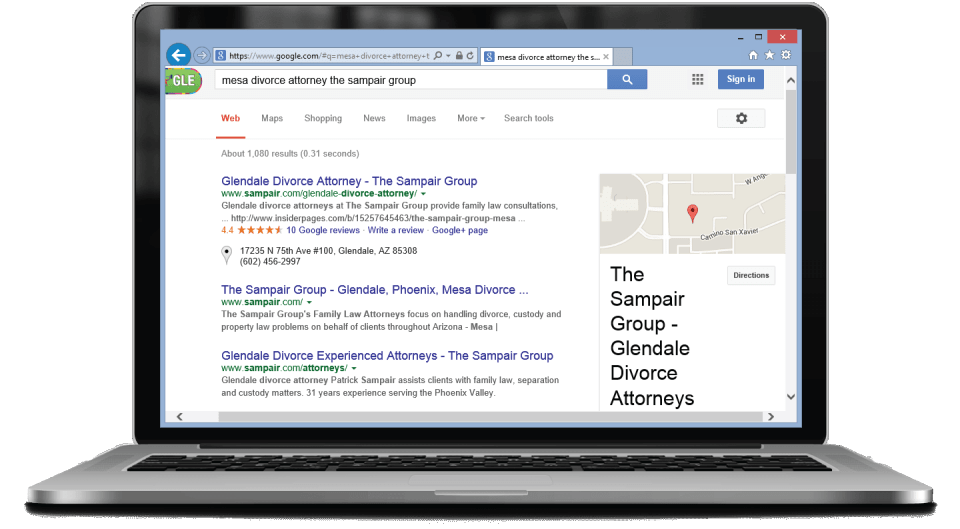Open the Google apps grid icon
Viewport: 960px width, 529px height.
pyautogui.click(x=697, y=80)
